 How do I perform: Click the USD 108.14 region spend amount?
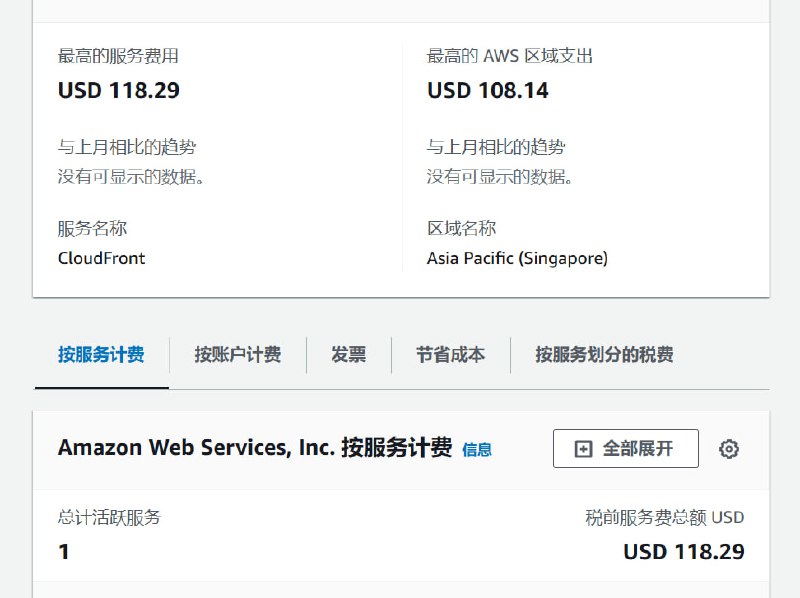[488, 91]
